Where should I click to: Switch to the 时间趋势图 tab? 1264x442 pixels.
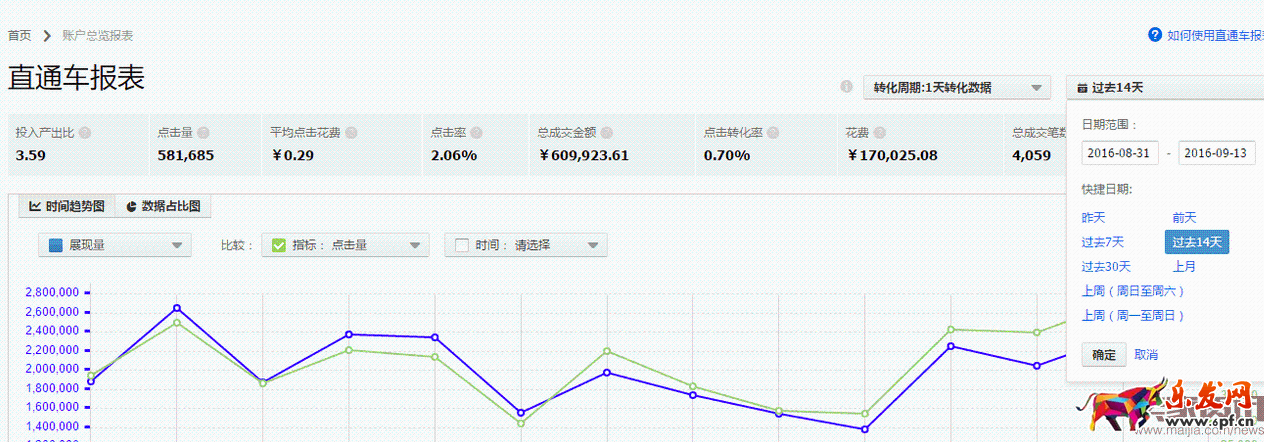(67, 206)
